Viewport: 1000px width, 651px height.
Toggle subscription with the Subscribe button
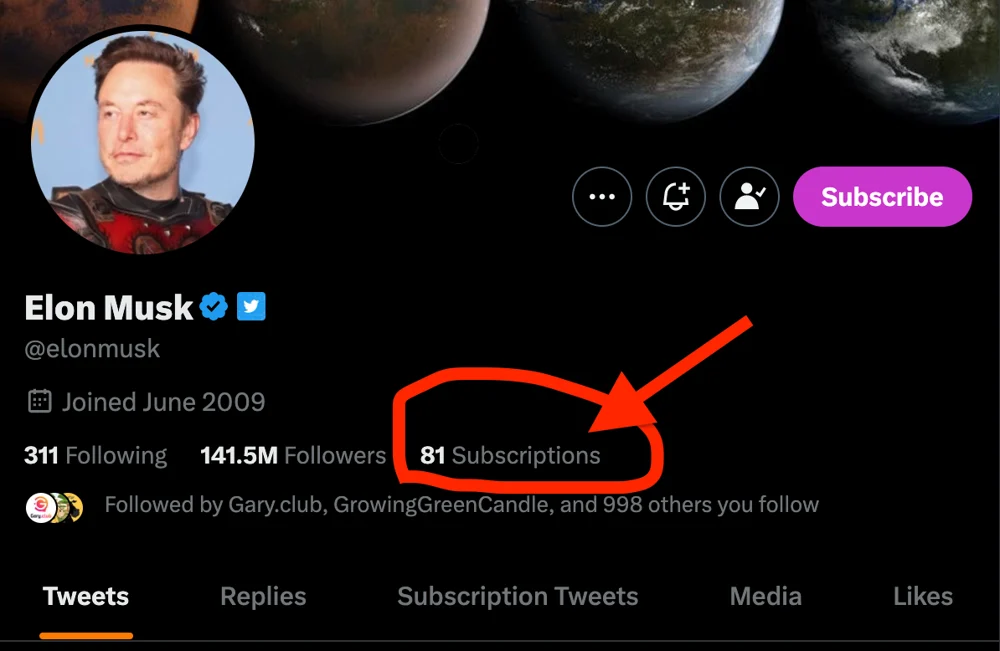(881, 197)
